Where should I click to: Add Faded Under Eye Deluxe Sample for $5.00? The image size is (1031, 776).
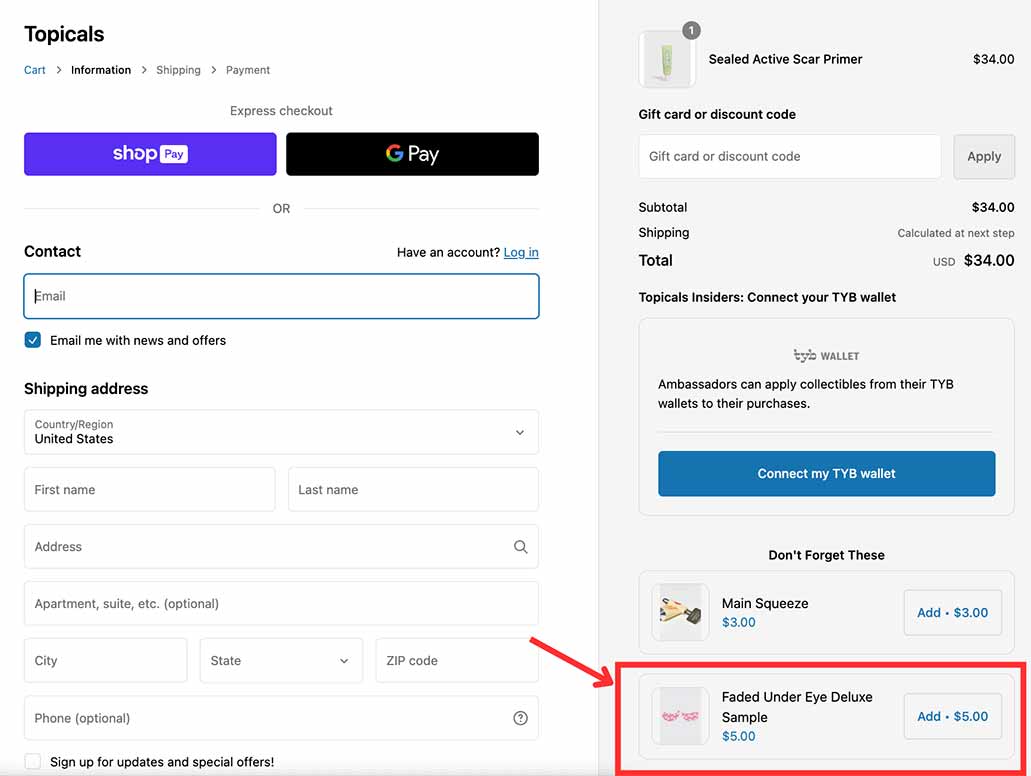pyautogui.click(x=952, y=716)
